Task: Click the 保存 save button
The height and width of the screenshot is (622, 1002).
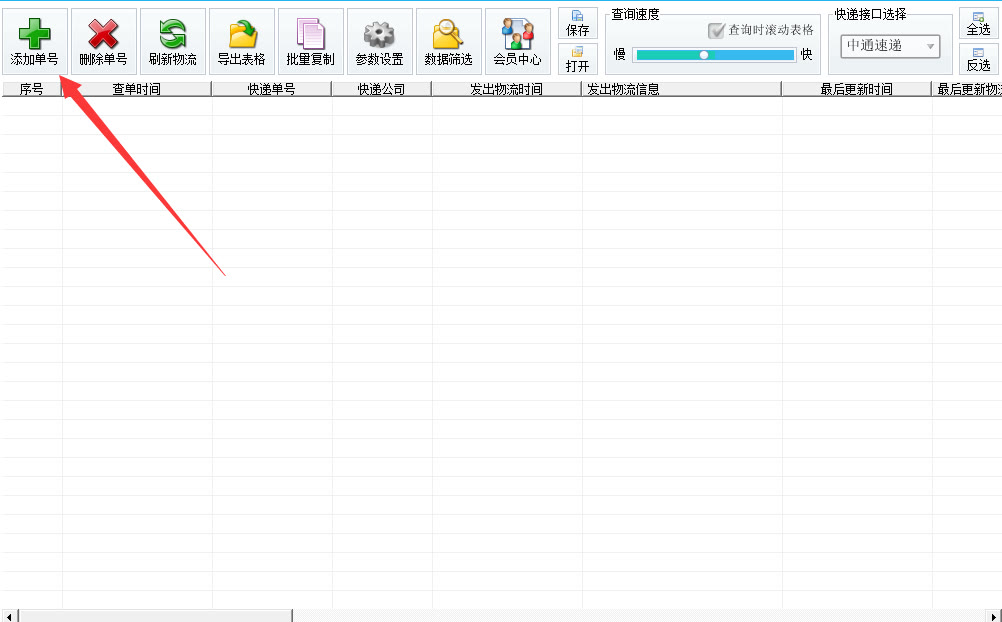Action: coord(578,24)
